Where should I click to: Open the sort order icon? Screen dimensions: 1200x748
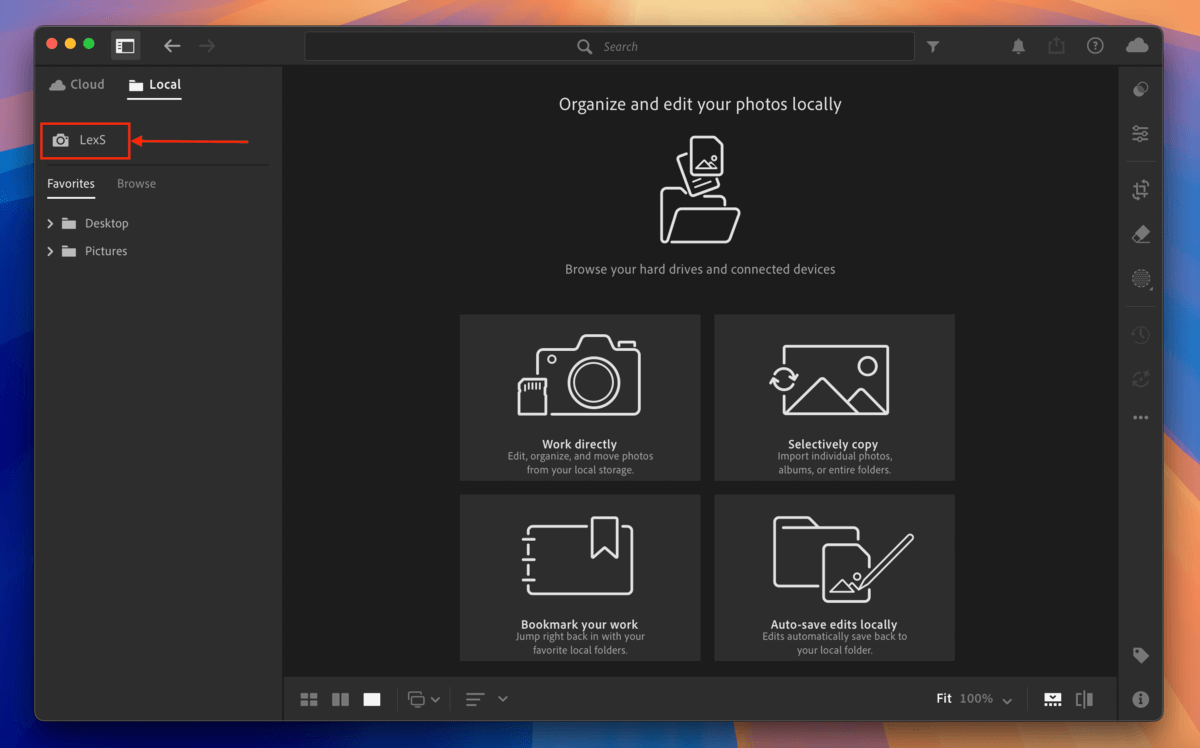click(x=475, y=699)
